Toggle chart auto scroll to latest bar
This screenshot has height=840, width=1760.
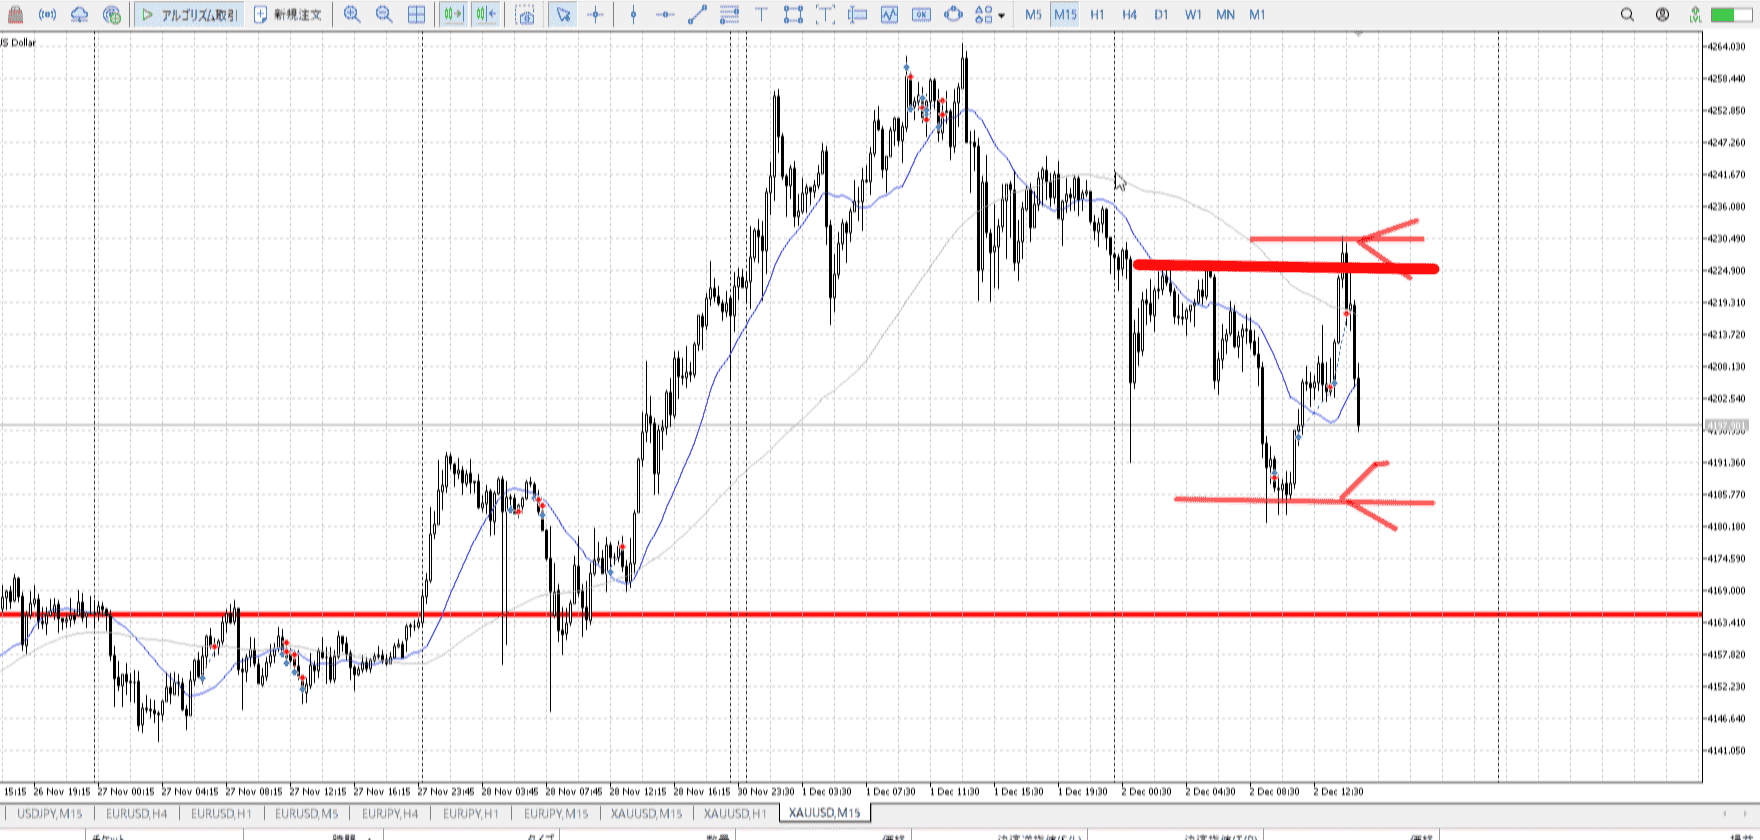[453, 15]
